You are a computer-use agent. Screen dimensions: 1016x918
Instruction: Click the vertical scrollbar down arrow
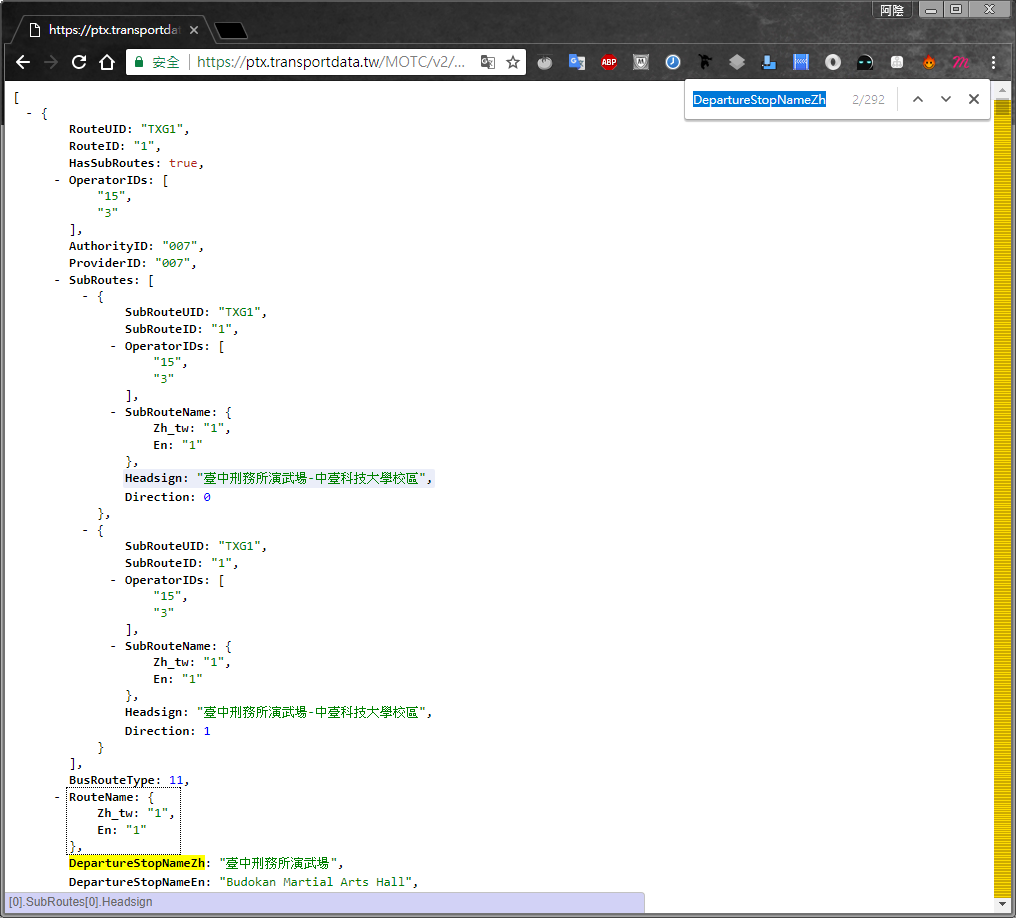[x=1002, y=903]
